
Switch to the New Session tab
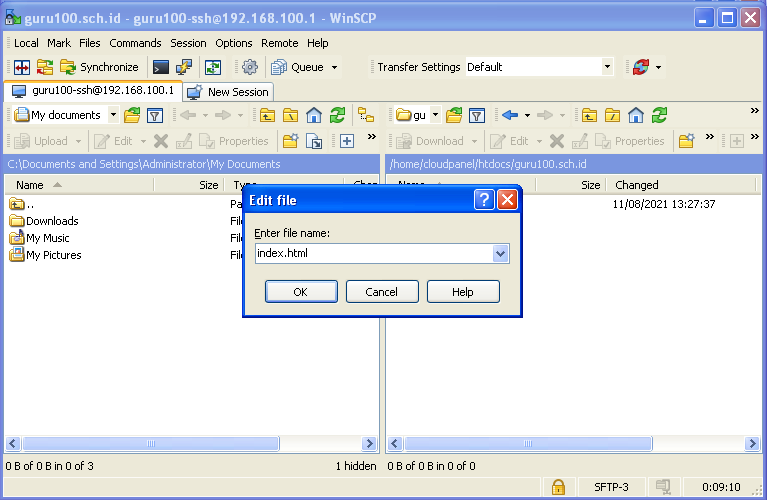[228, 92]
